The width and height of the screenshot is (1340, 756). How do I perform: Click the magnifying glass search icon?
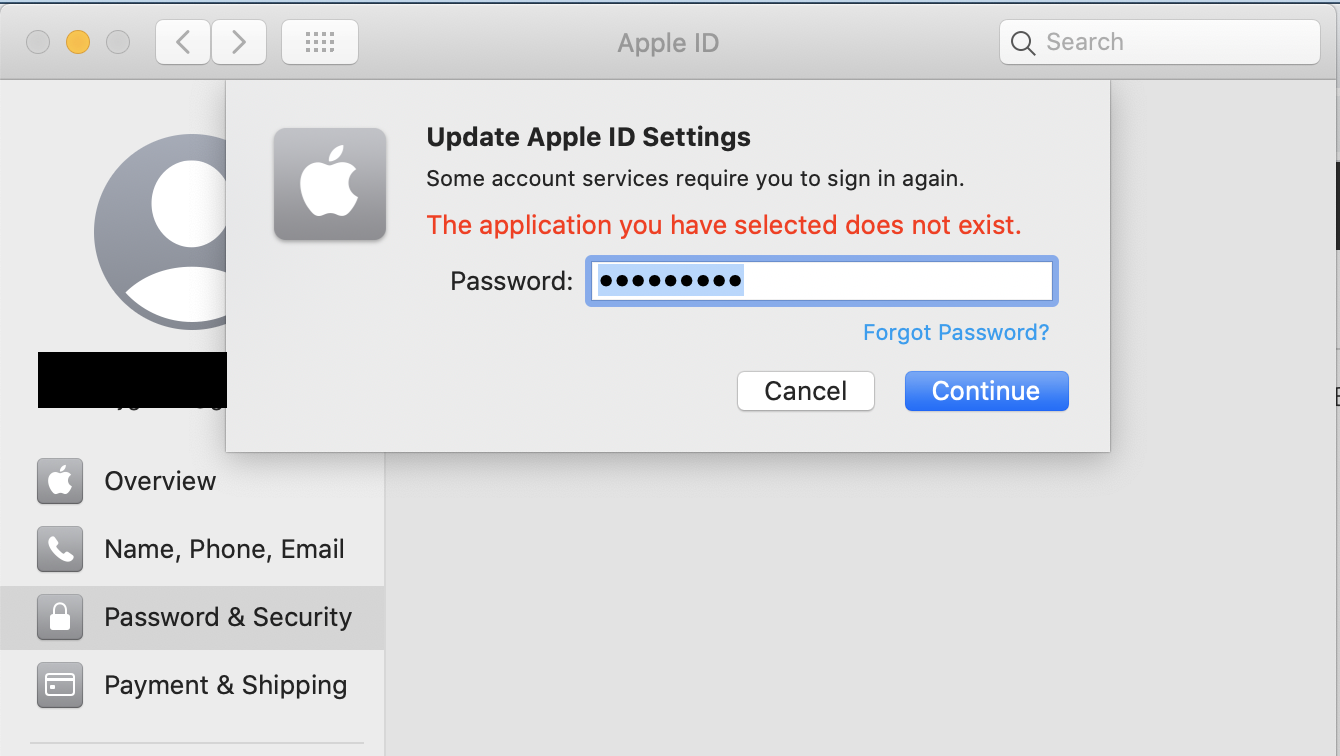tap(1022, 43)
